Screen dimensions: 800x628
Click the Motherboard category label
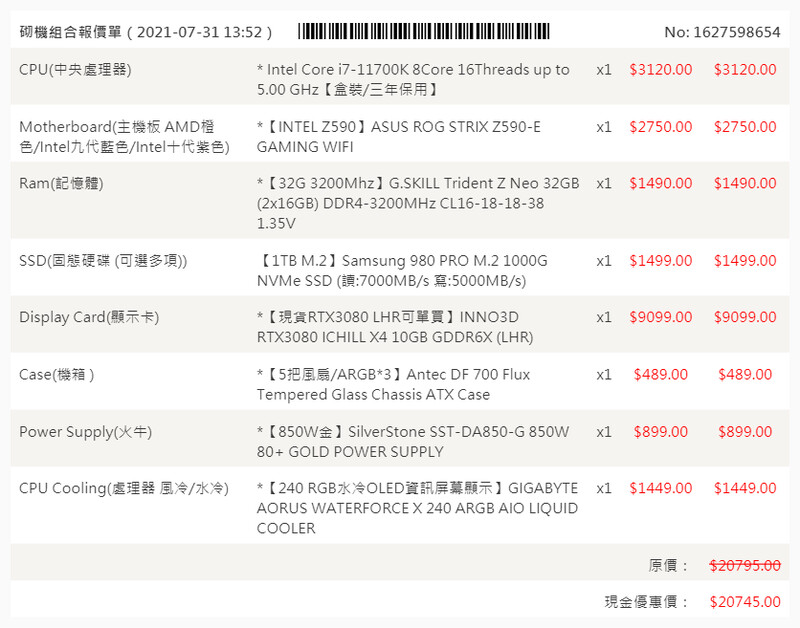(x=124, y=137)
